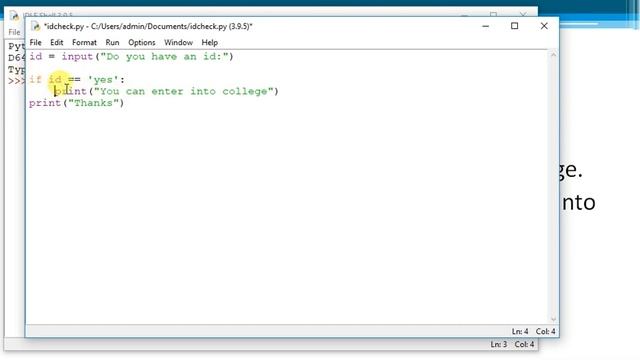Screen dimensions: 640x360
Task: Click the "Ln: 4" status bar entry
Action: [520, 331]
